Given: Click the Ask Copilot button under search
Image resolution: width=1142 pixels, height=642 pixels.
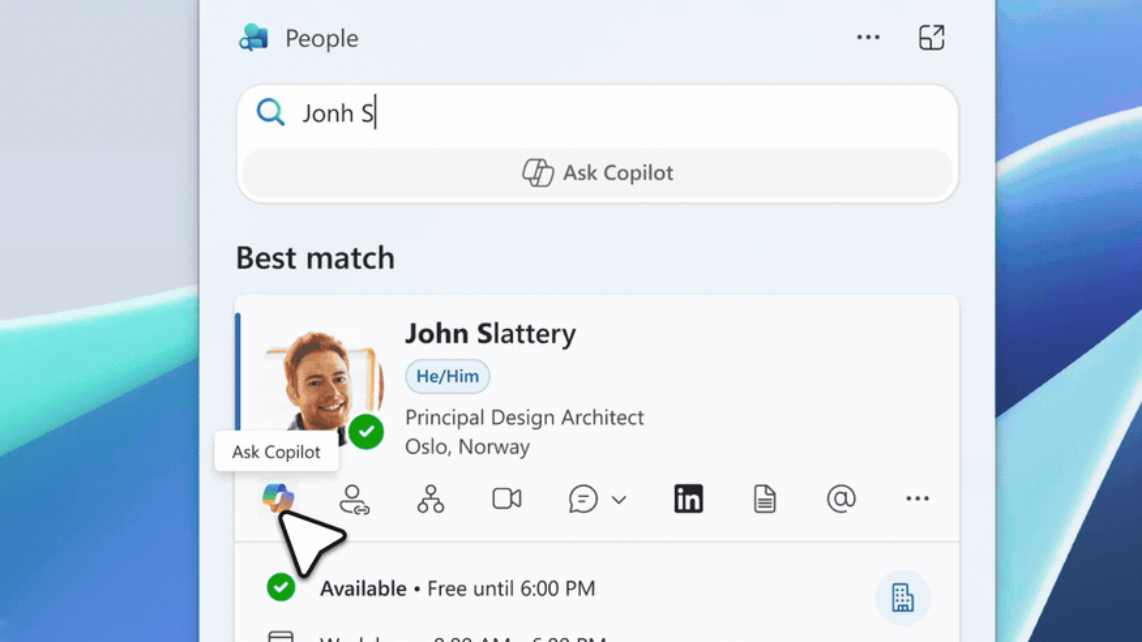Looking at the screenshot, I should pyautogui.click(x=598, y=173).
